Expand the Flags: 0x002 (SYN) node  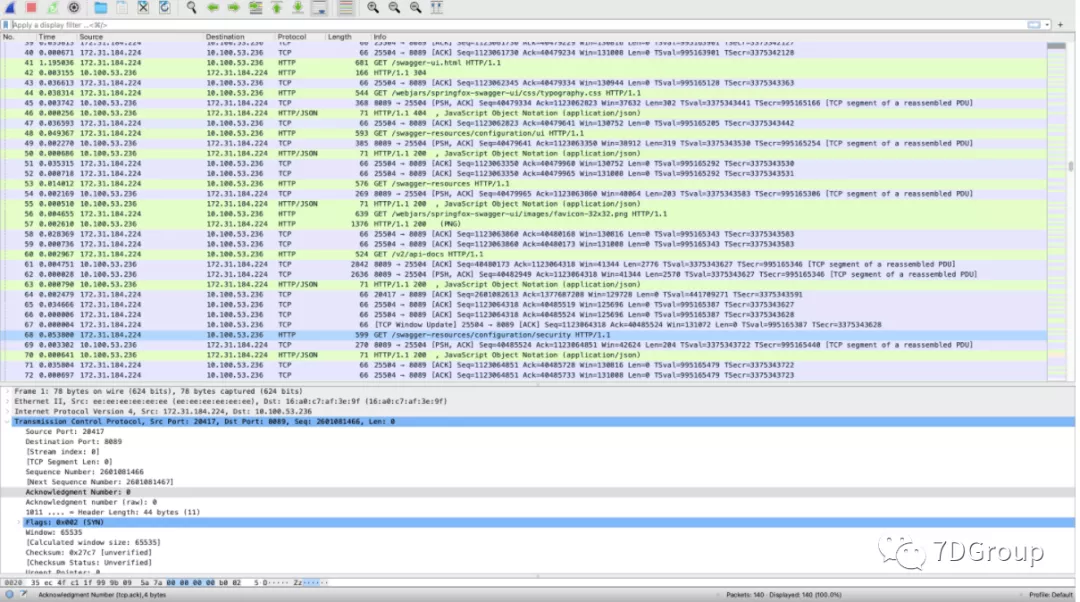19,522
